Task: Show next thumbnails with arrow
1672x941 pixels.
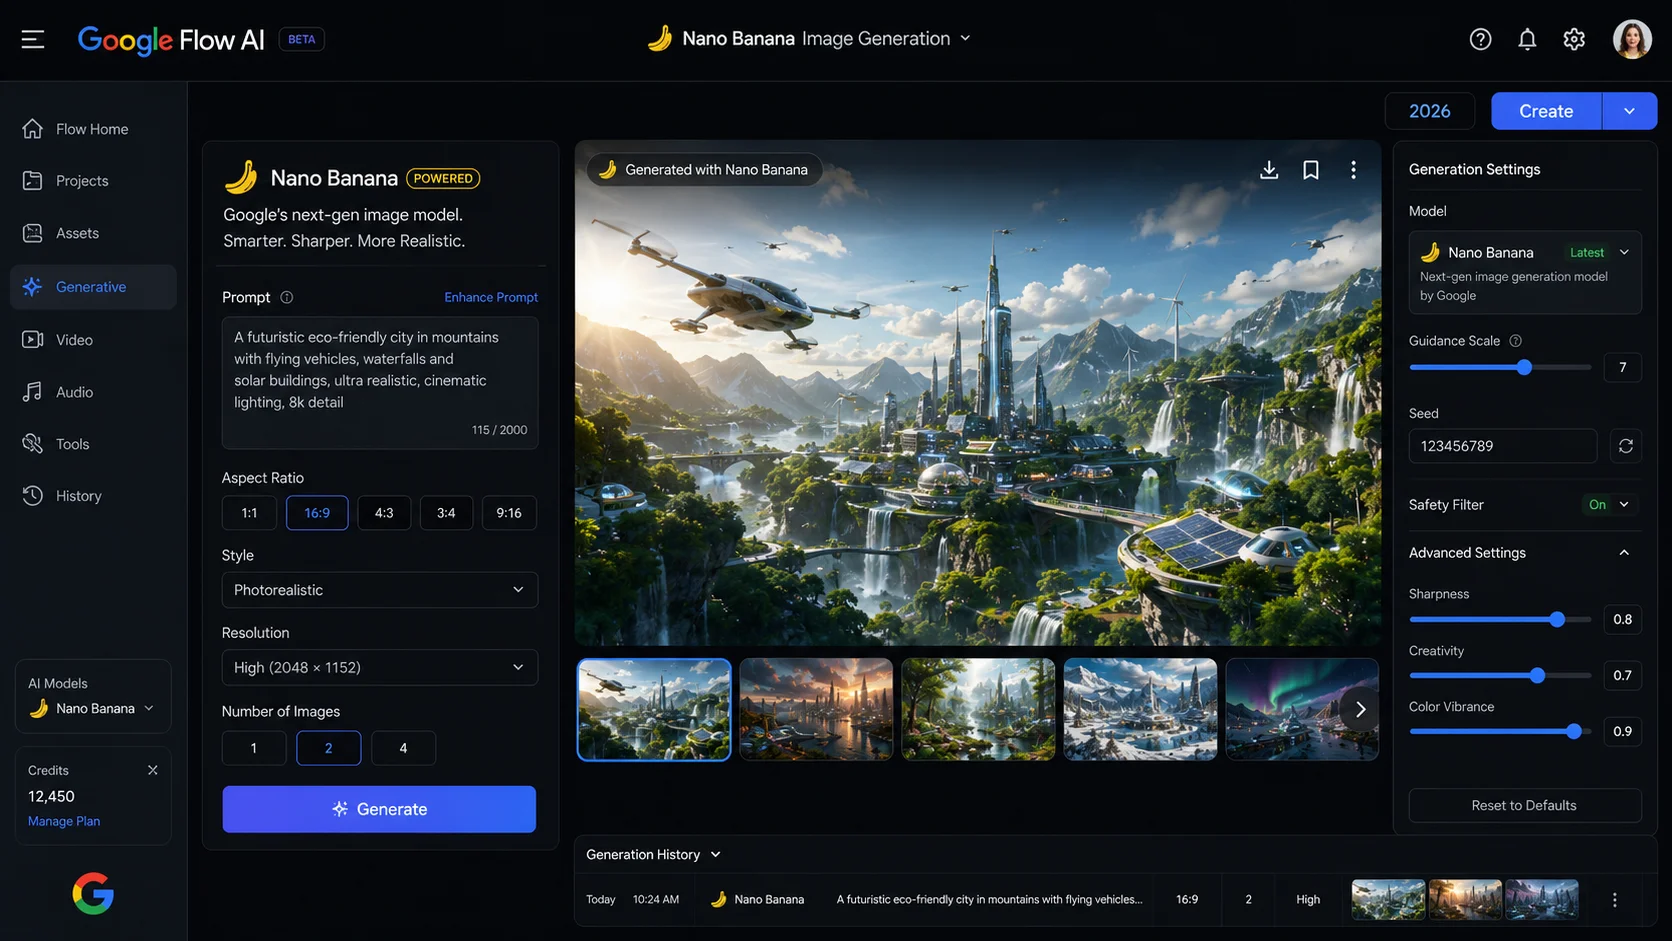Action: coord(1360,709)
